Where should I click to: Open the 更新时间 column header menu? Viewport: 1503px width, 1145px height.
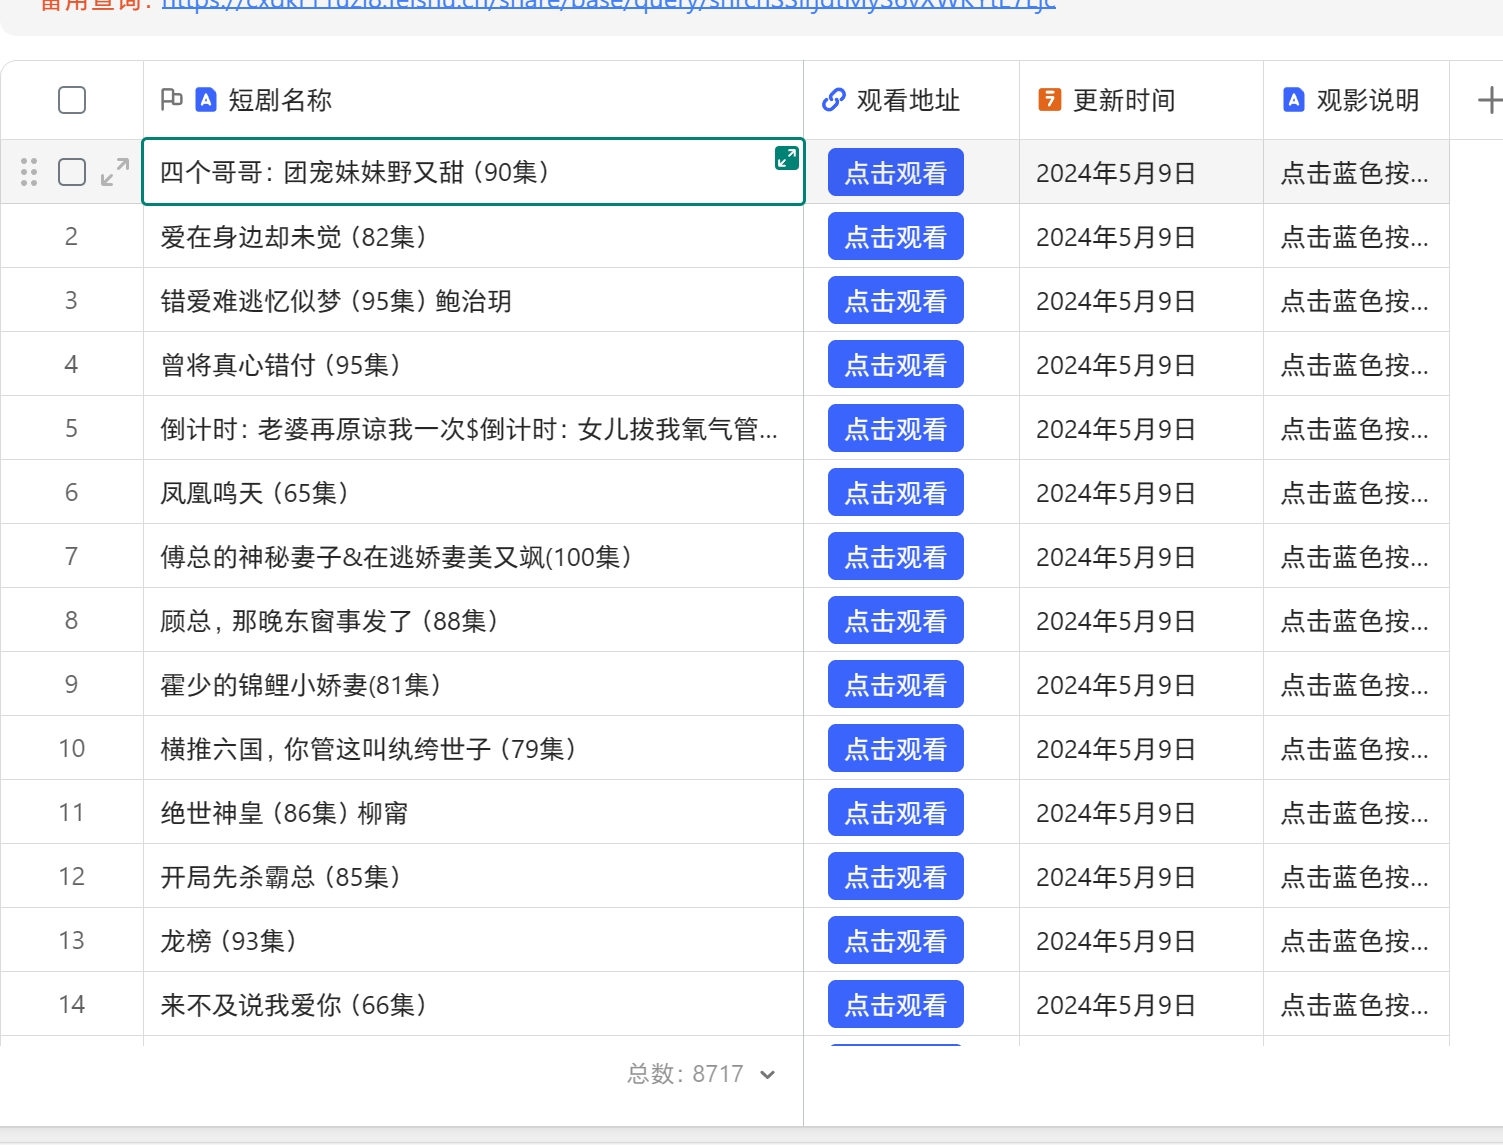pos(1124,100)
